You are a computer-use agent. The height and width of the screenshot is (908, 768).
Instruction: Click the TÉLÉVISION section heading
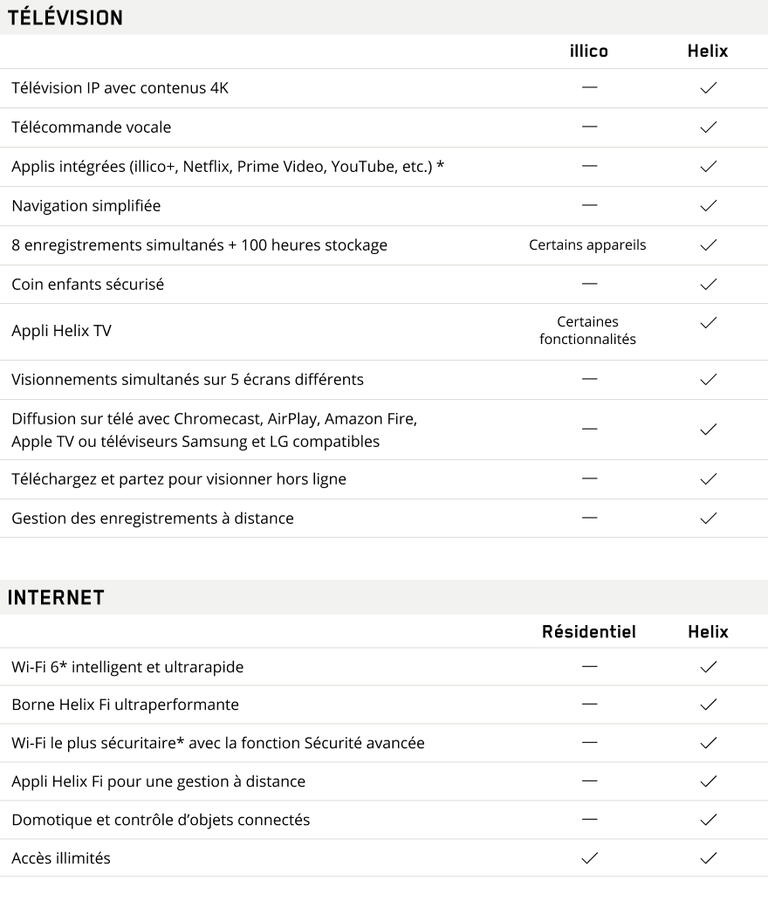coord(65,18)
